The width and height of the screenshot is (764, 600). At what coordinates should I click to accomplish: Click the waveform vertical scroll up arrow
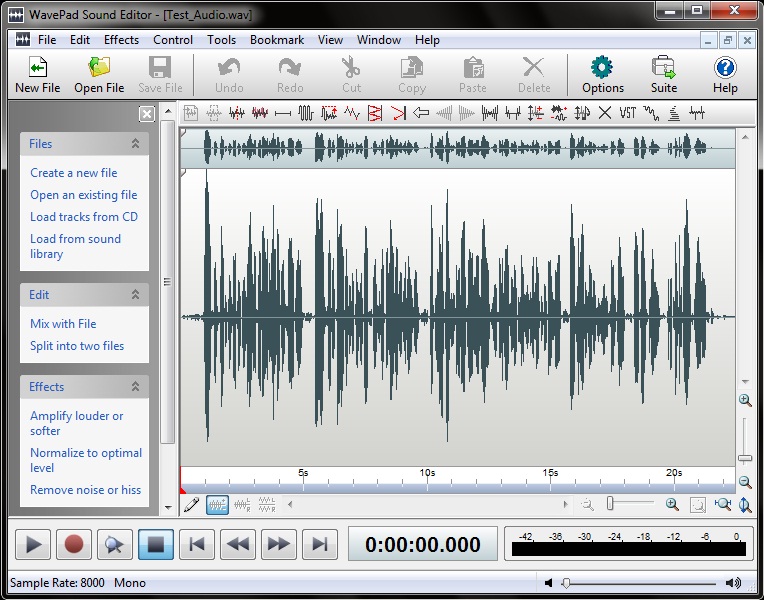(x=745, y=137)
